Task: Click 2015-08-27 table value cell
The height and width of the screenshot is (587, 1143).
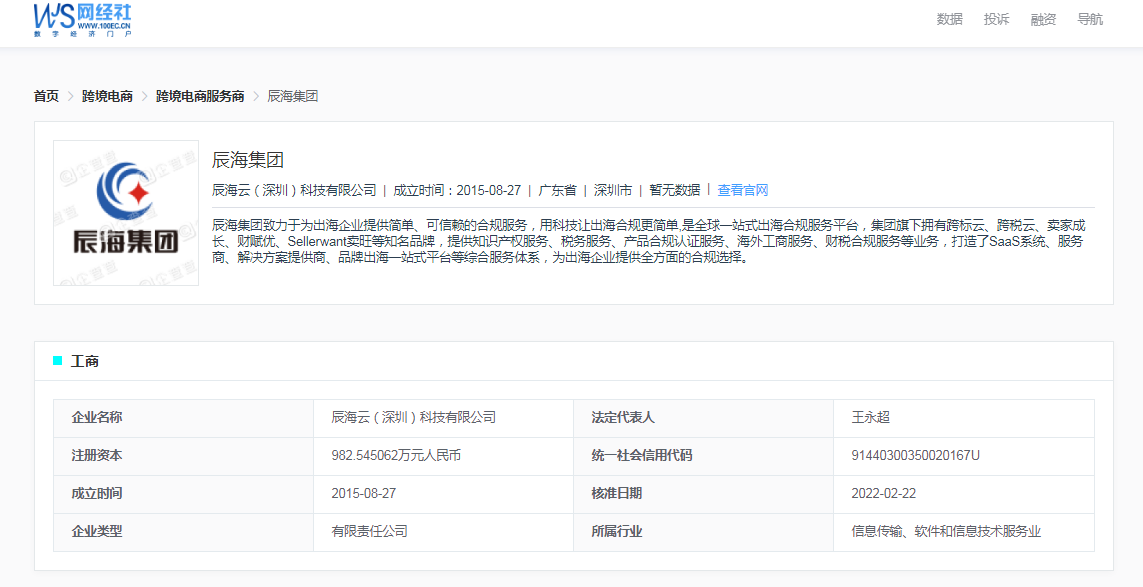Action: point(444,494)
